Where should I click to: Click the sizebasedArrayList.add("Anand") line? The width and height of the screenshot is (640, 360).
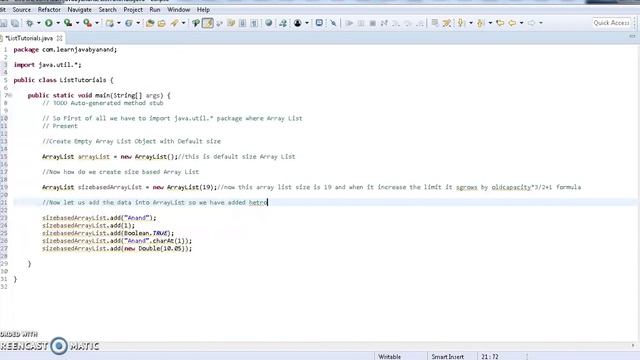click(99, 218)
